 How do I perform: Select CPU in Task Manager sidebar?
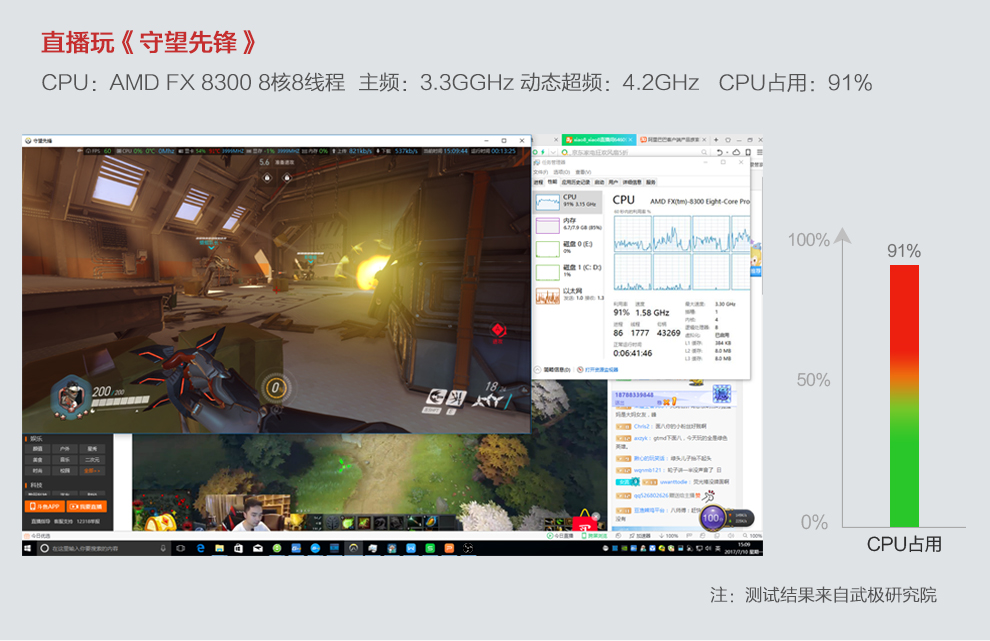[x=567, y=202]
